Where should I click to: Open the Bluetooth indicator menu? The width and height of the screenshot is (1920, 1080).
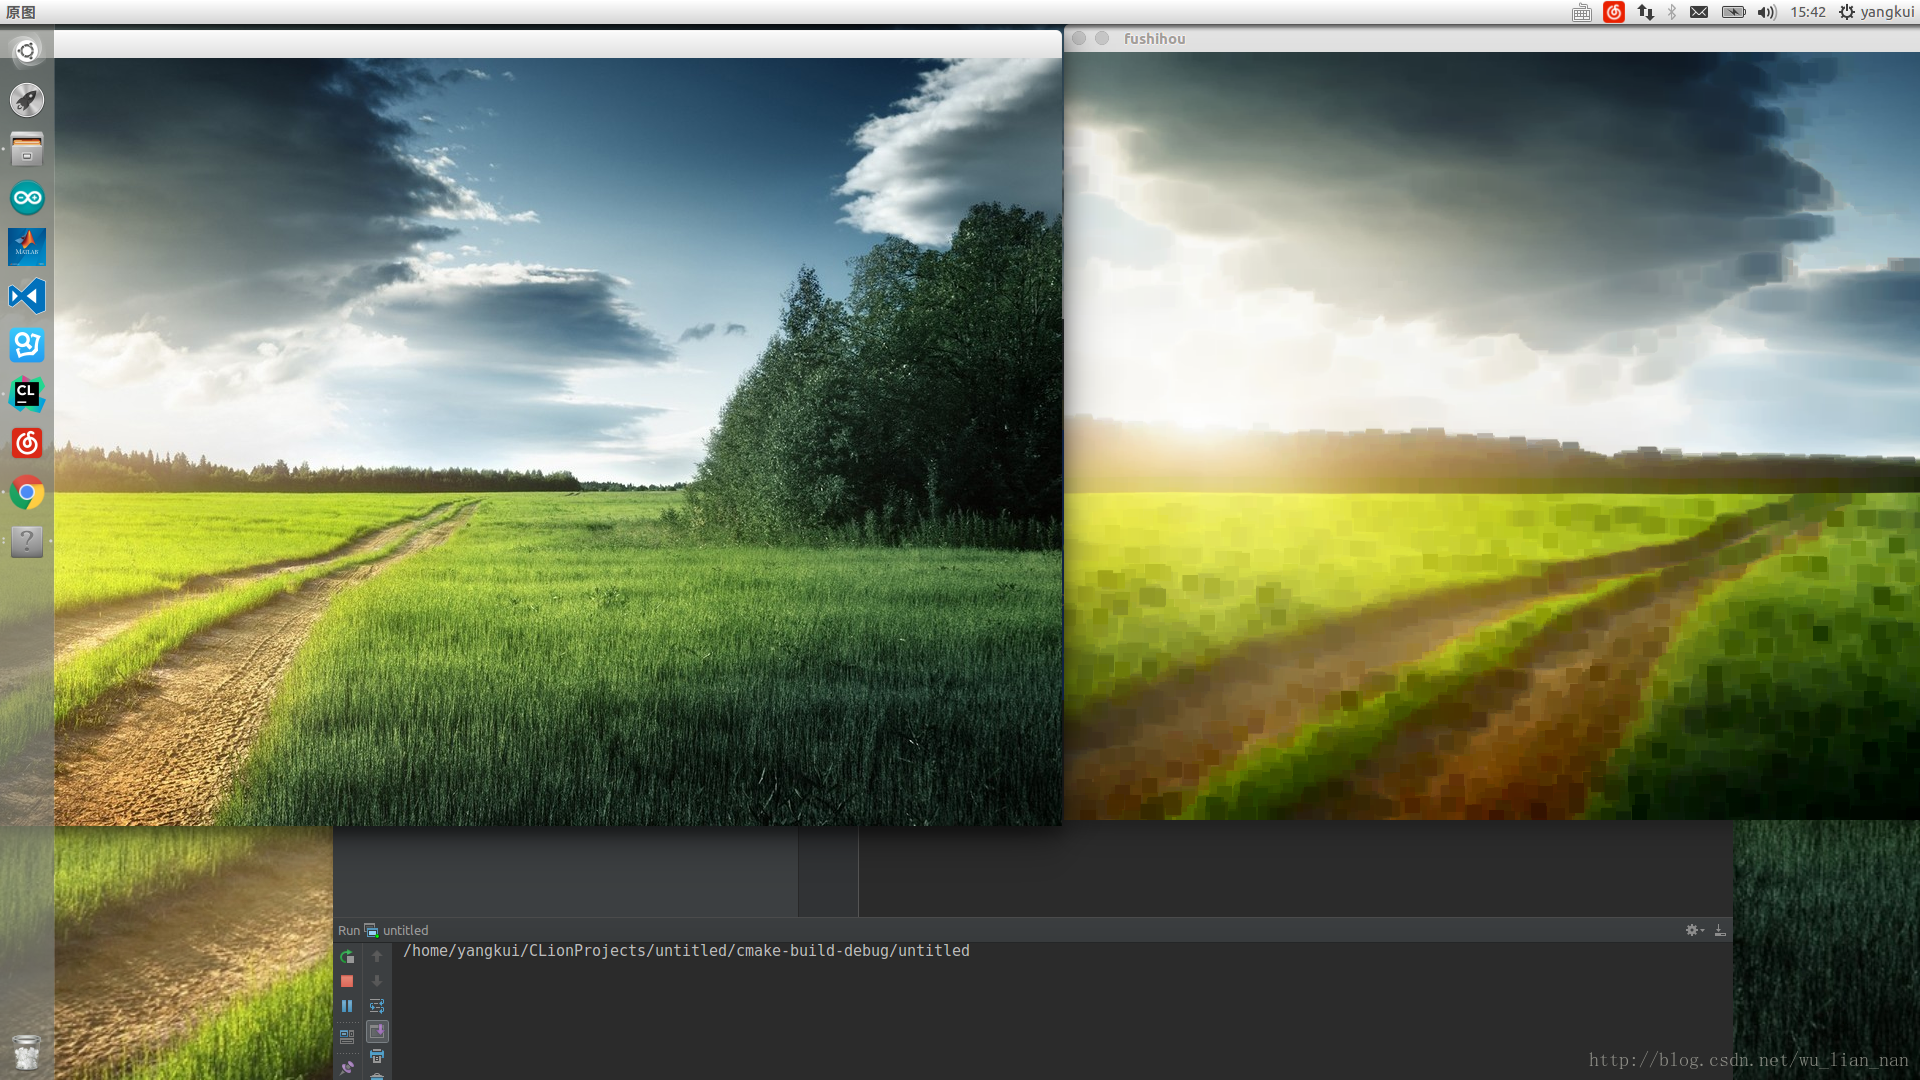click(1672, 12)
